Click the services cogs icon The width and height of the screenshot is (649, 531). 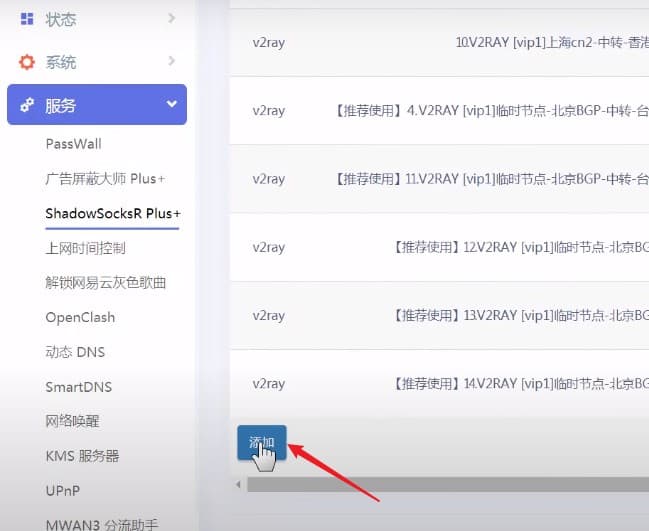27,105
